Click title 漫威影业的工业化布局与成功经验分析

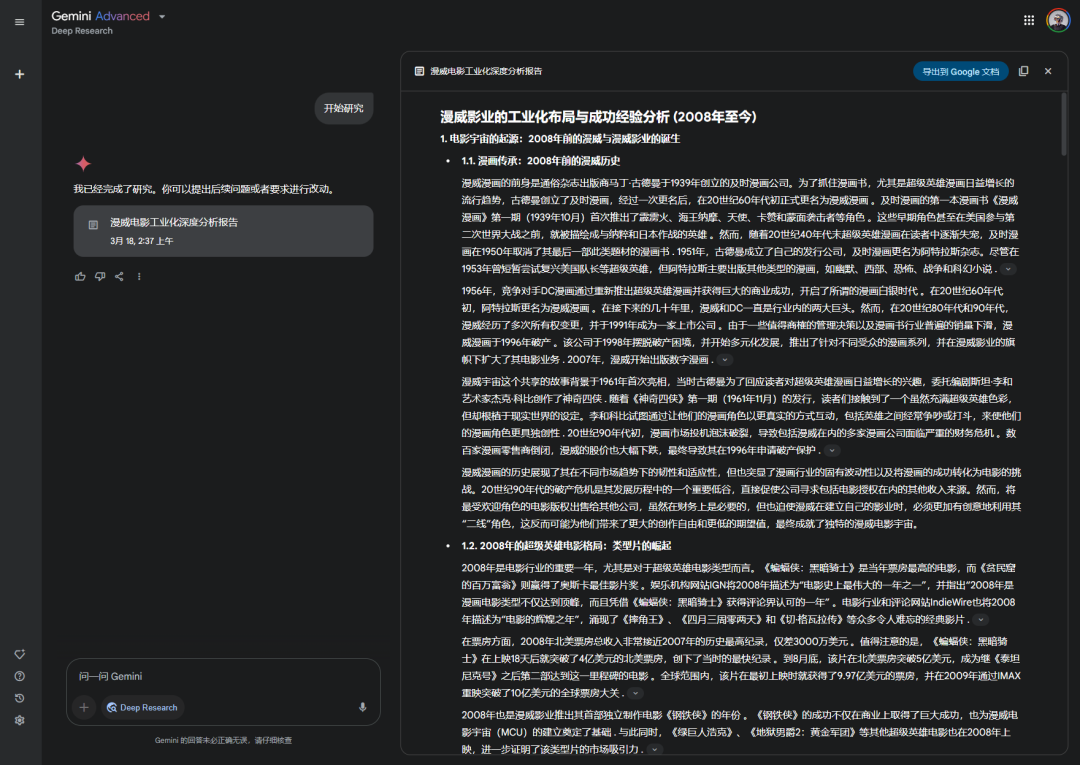[599, 117]
